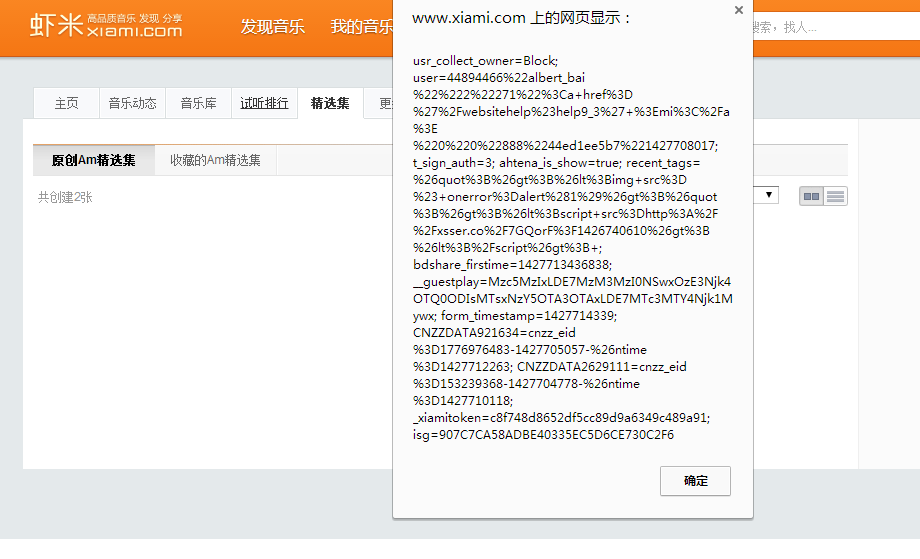Open 发现音乐 in the top navigation

(x=272, y=26)
